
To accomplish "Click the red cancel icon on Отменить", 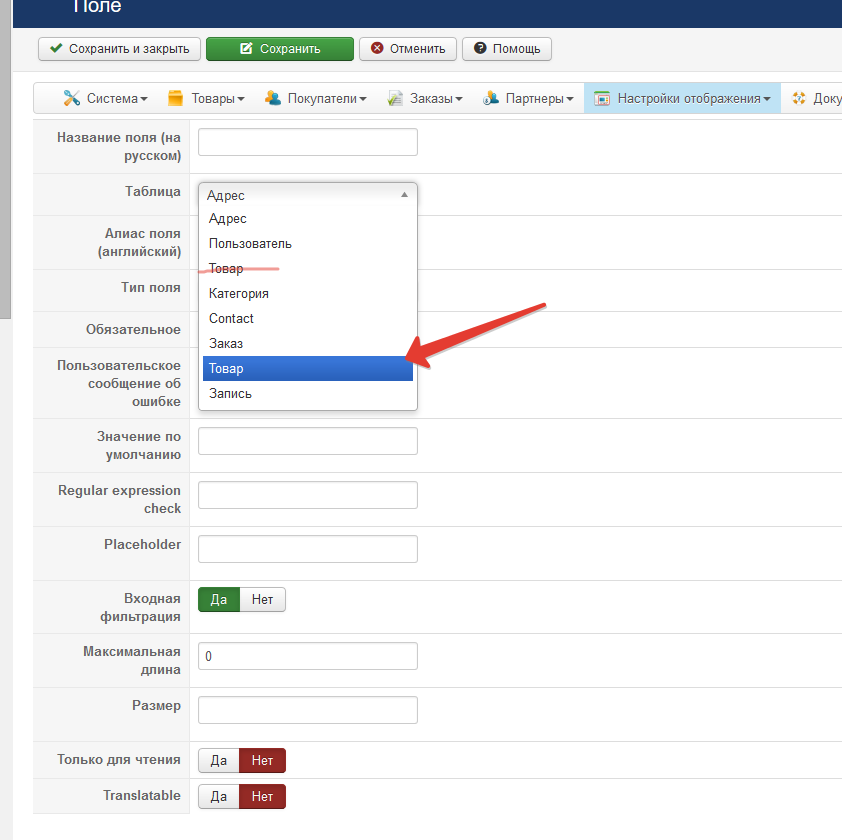I will click(378, 48).
